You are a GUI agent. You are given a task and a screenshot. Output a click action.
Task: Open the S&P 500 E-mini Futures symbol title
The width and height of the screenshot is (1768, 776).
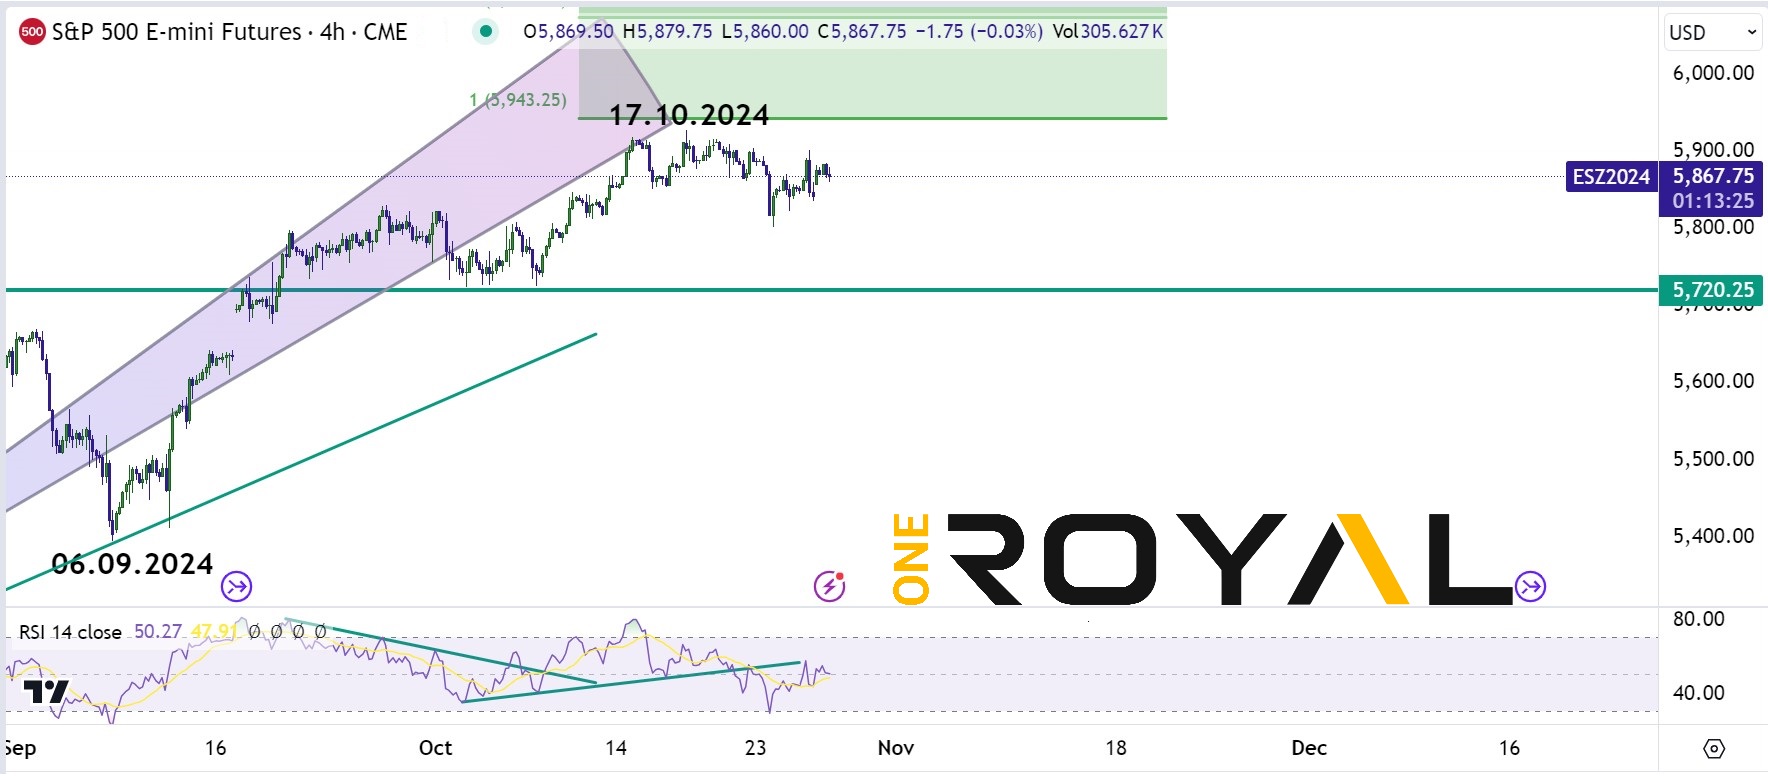[x=229, y=32]
